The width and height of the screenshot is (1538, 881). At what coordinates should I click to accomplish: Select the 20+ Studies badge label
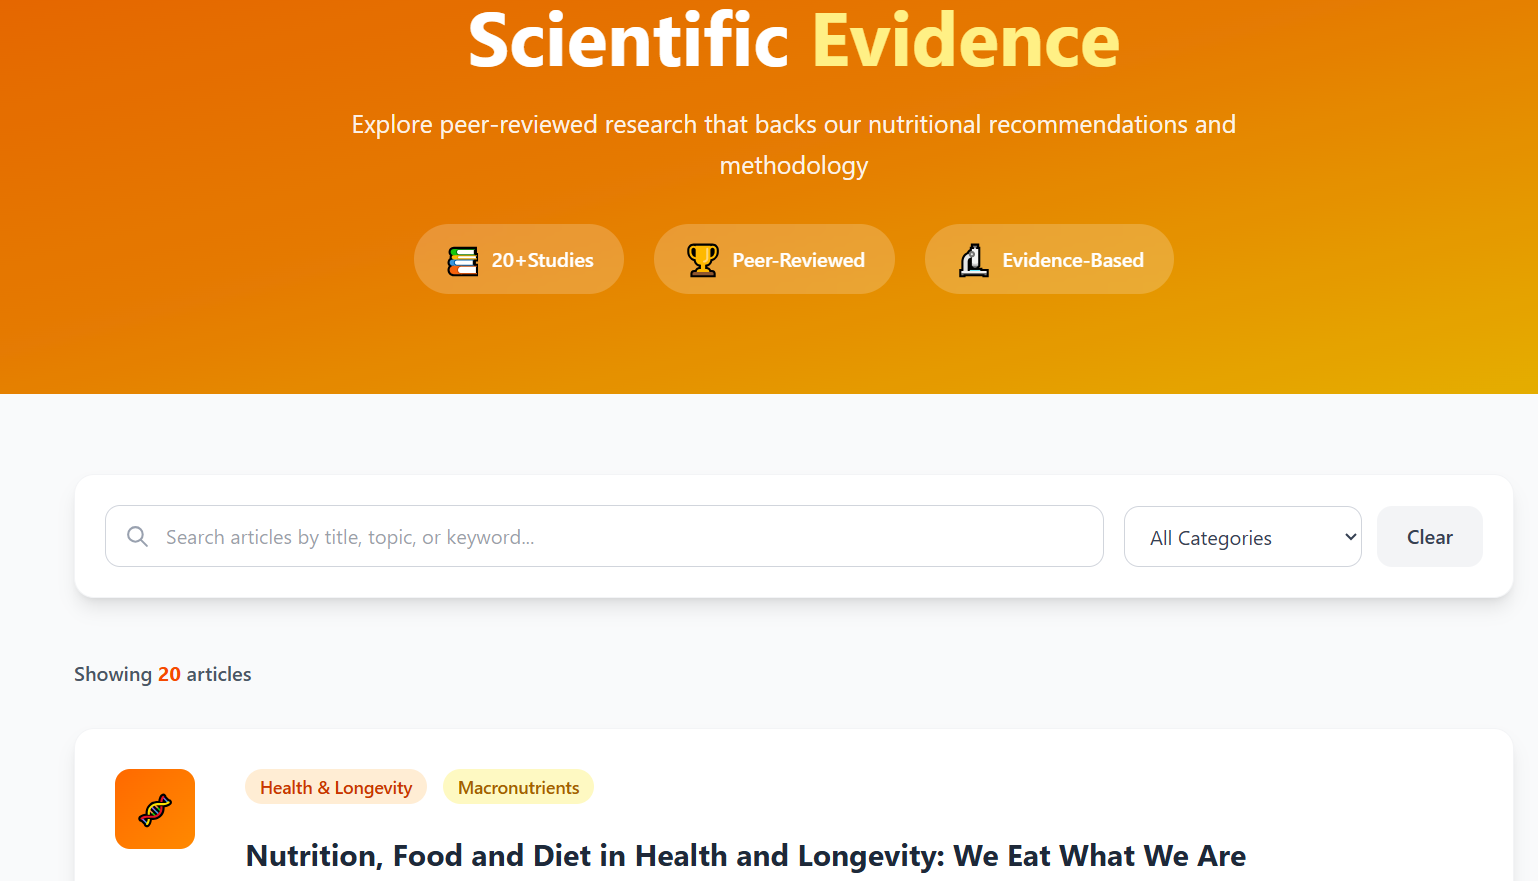tap(542, 260)
